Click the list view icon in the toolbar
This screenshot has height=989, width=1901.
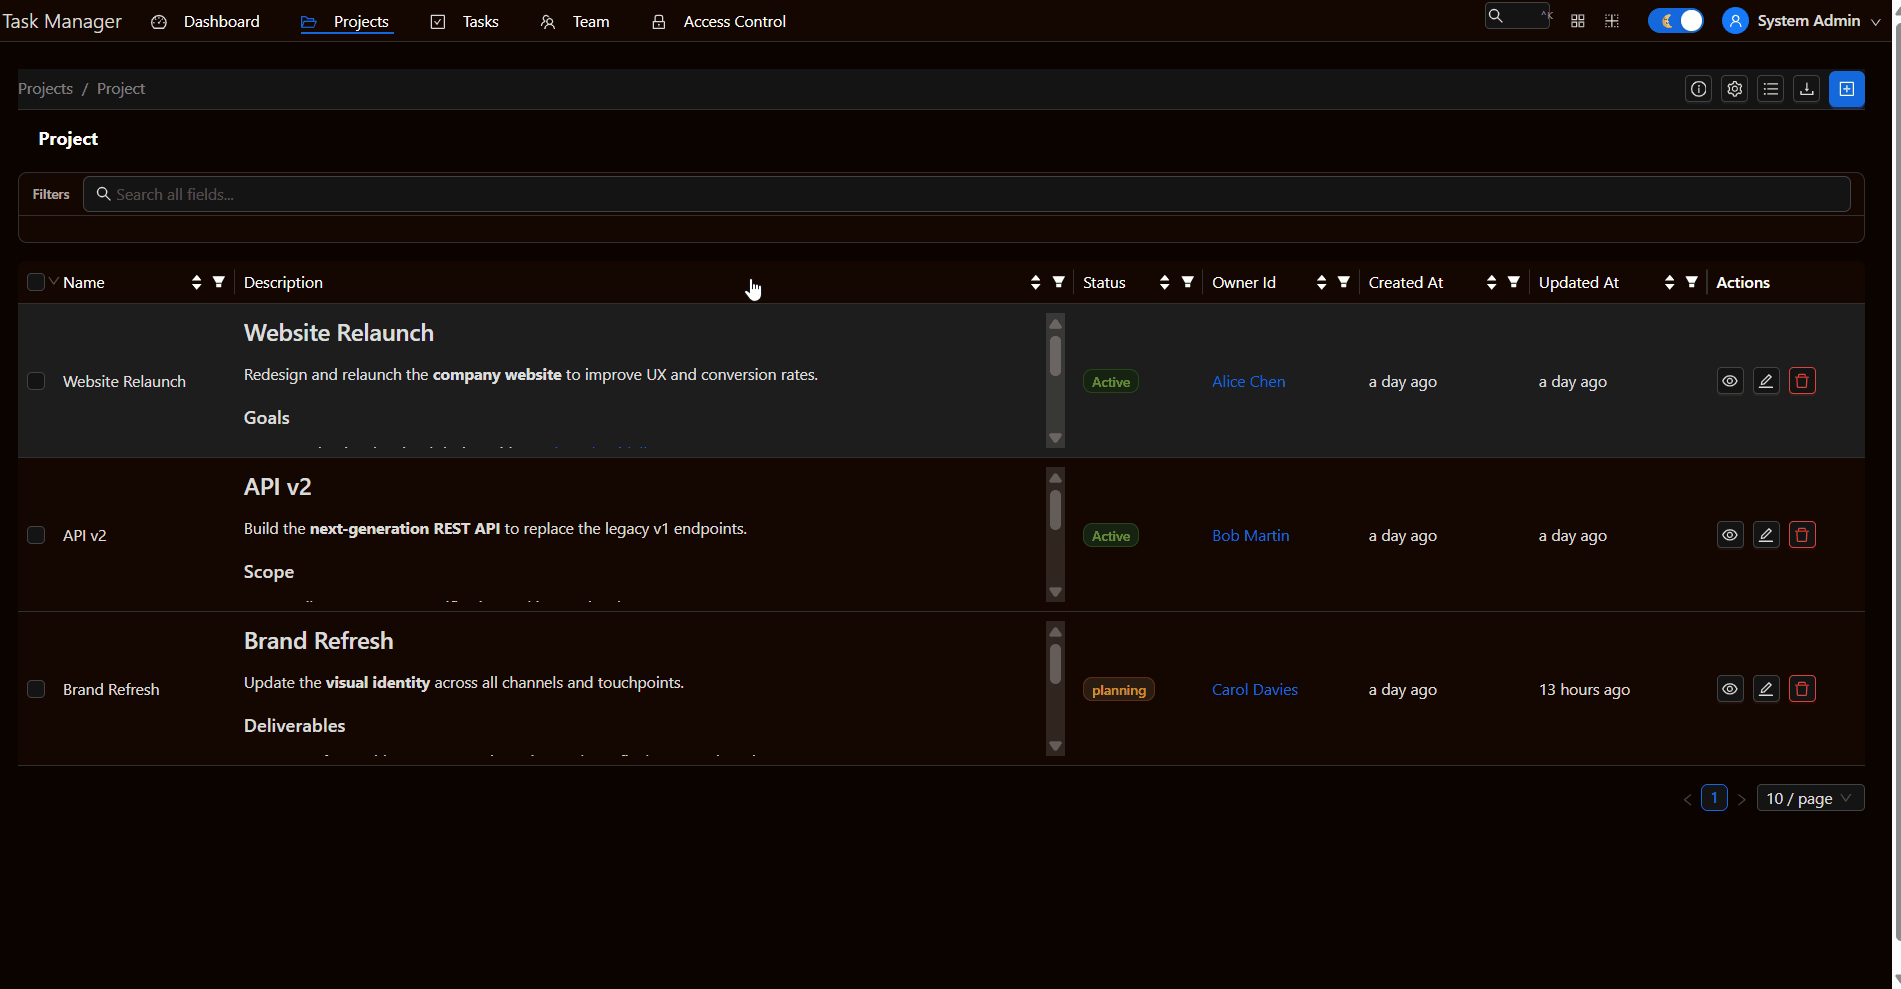[1770, 89]
